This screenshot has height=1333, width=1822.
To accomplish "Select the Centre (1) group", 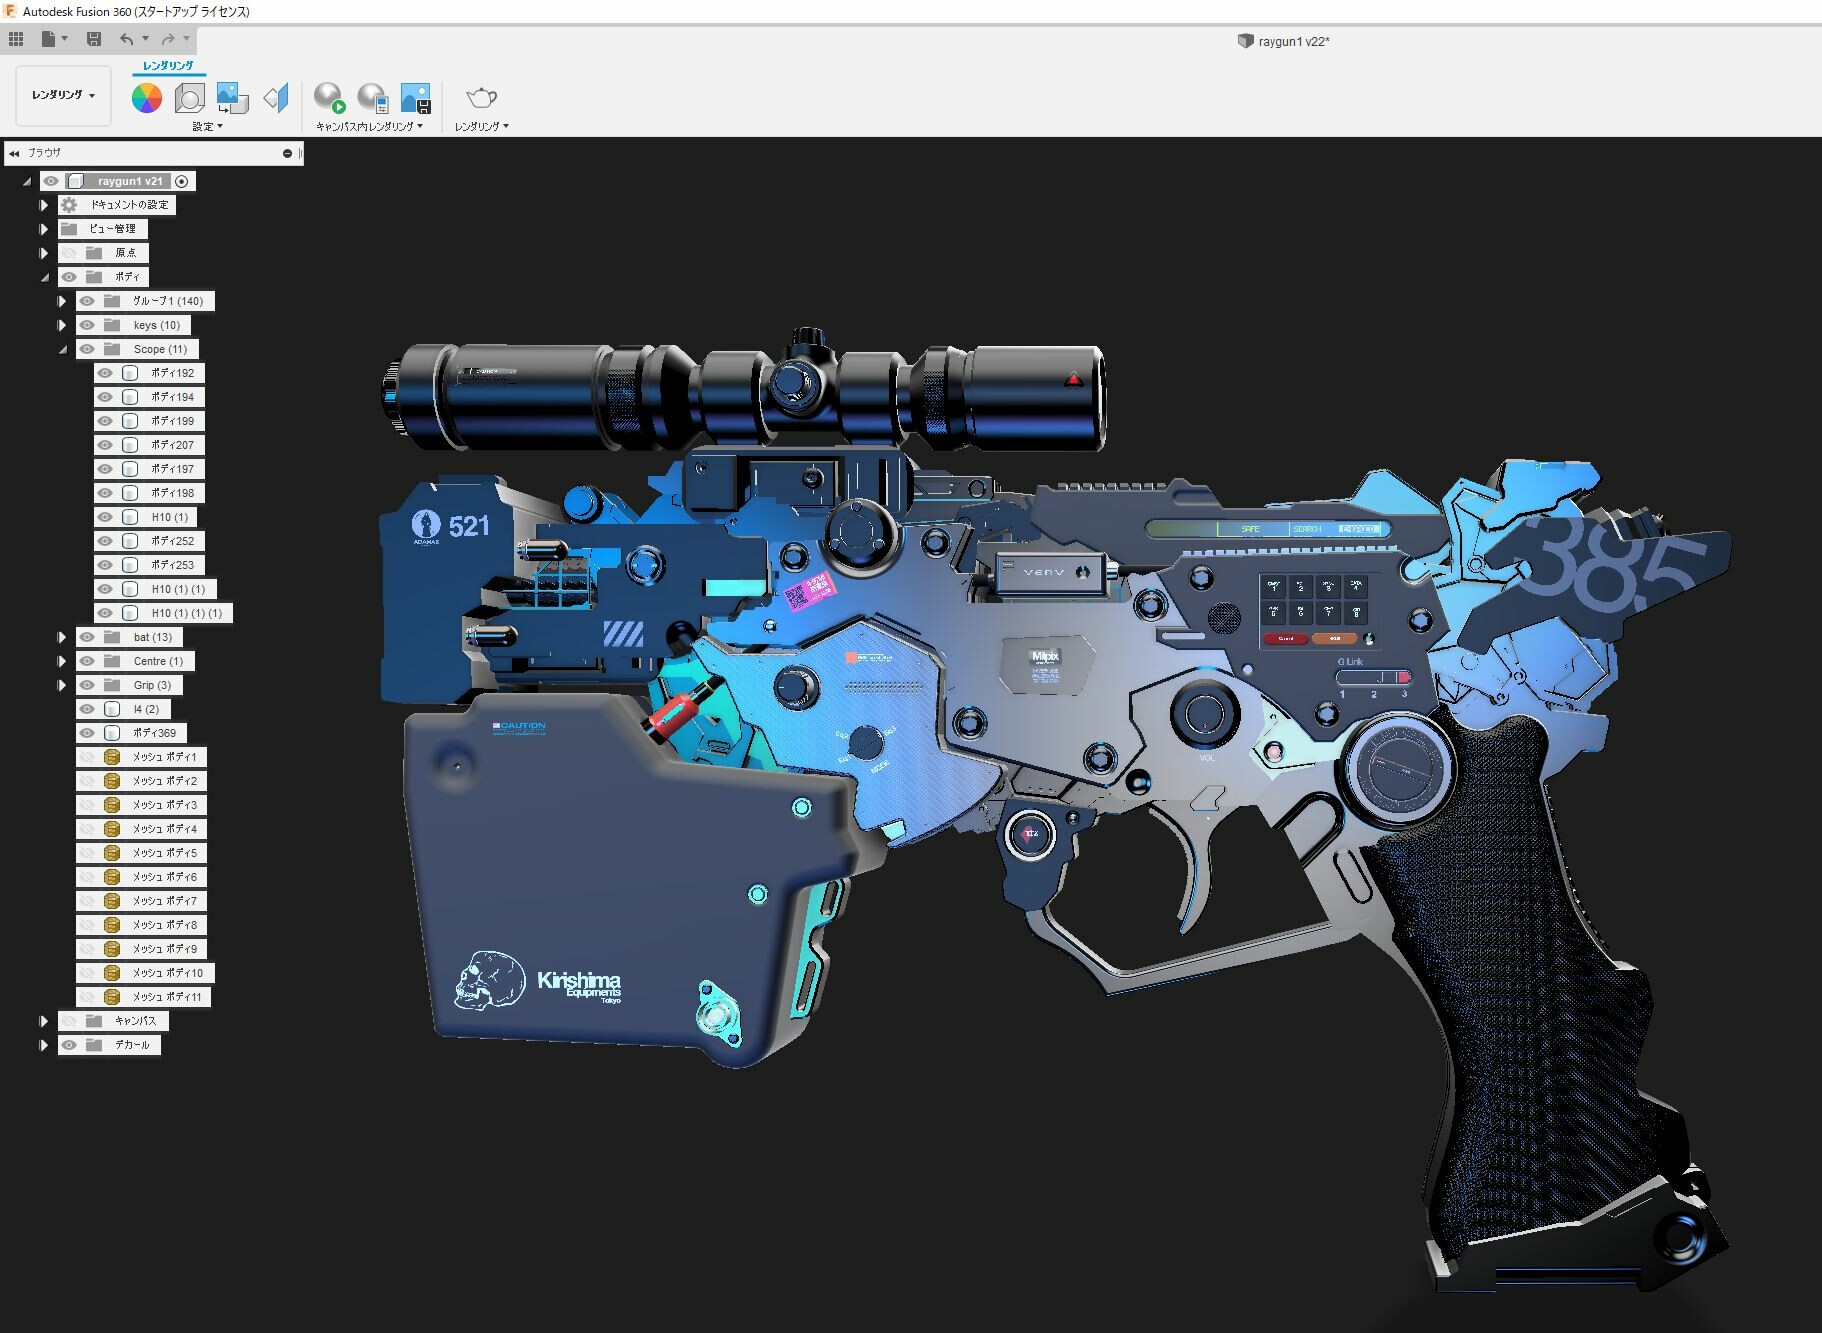I will click(x=135, y=661).
